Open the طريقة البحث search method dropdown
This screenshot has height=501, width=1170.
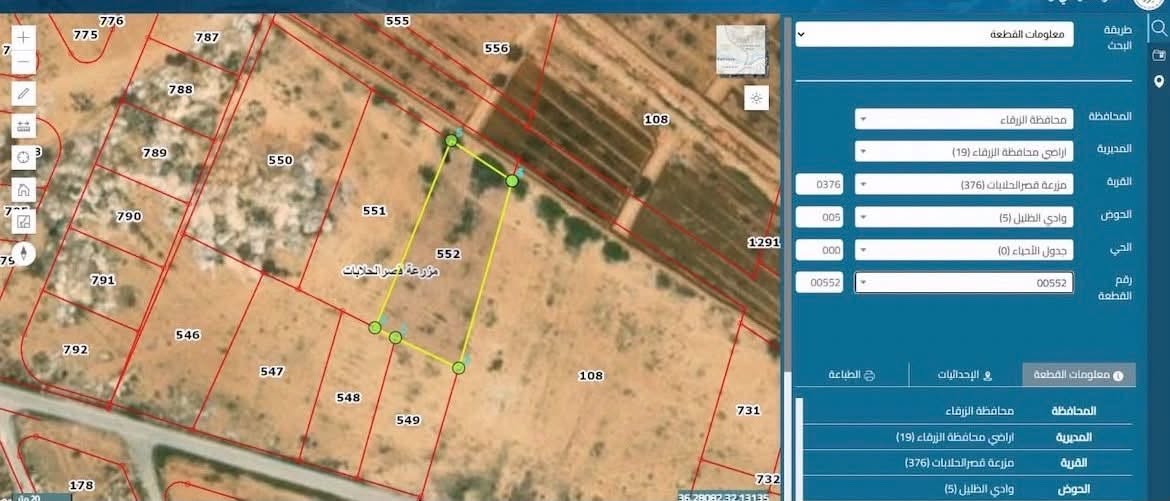coord(934,34)
